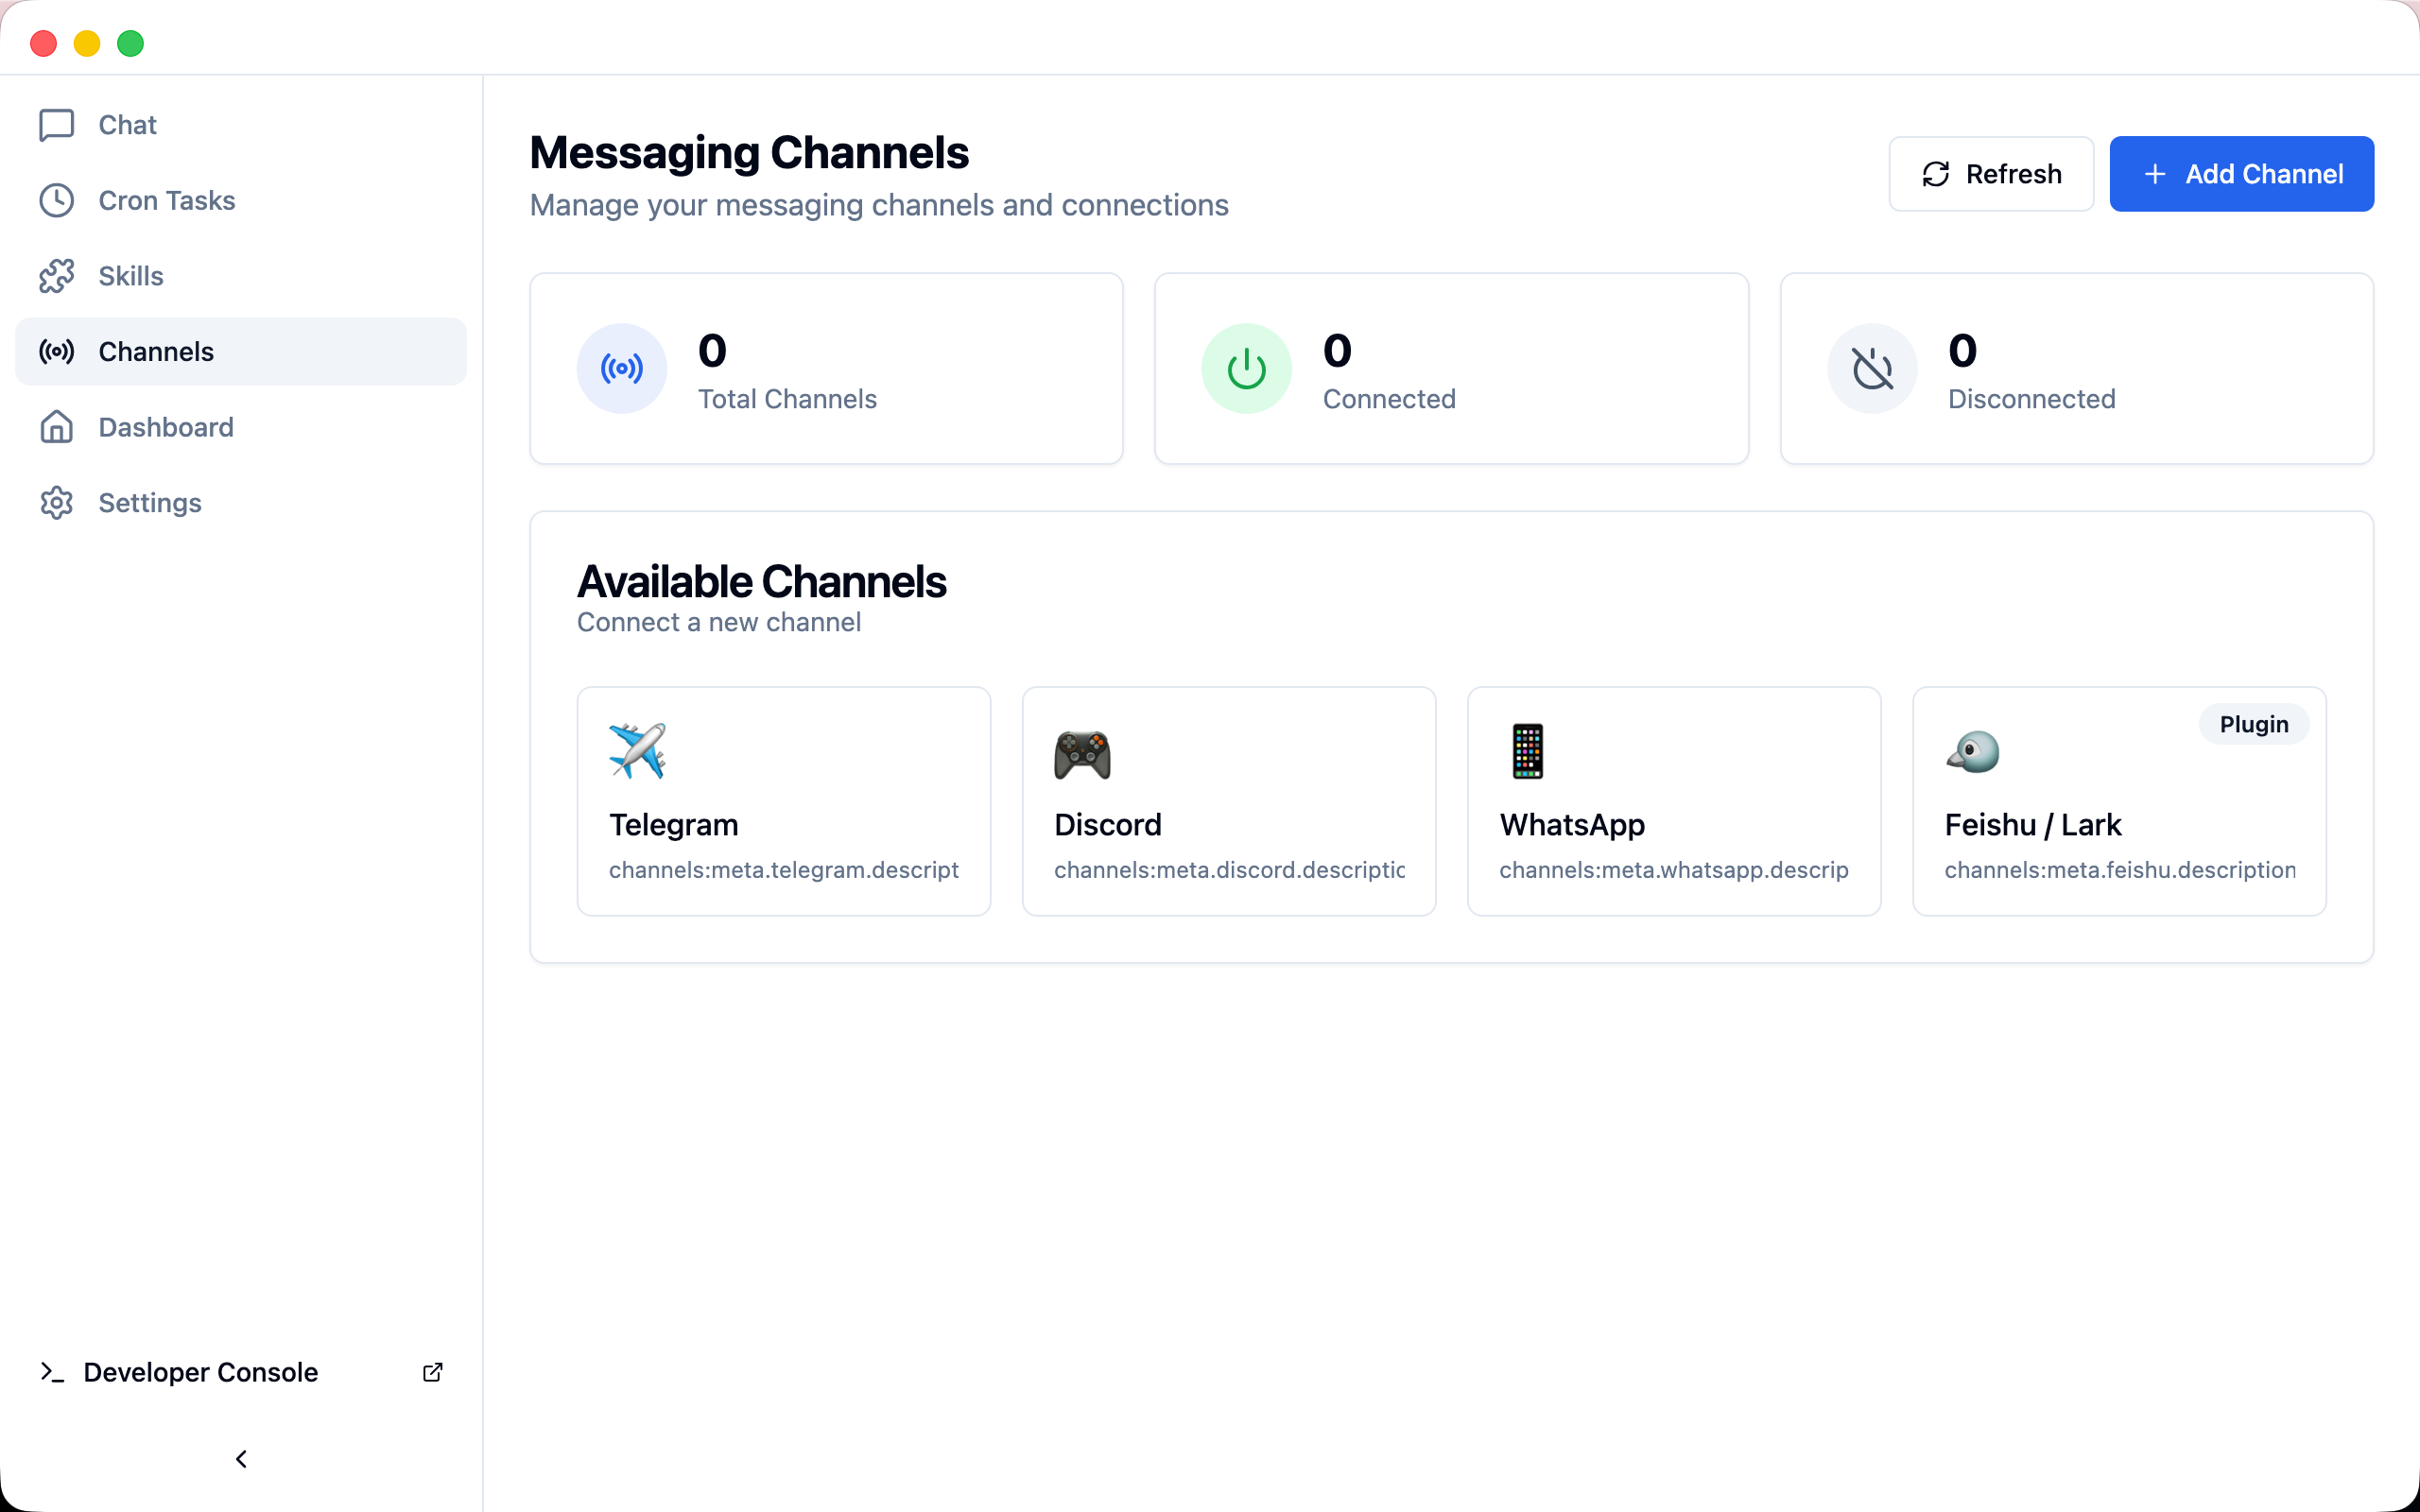Click the green macOS fullscreen button
This screenshot has height=1512, width=2420.
coord(130,43)
